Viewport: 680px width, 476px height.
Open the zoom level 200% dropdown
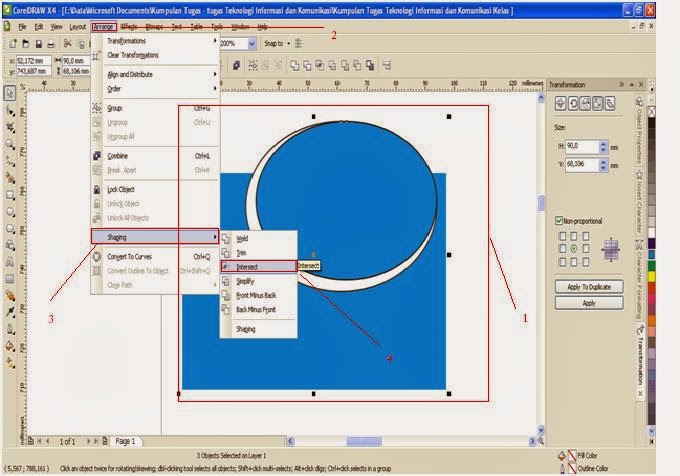click(x=252, y=43)
